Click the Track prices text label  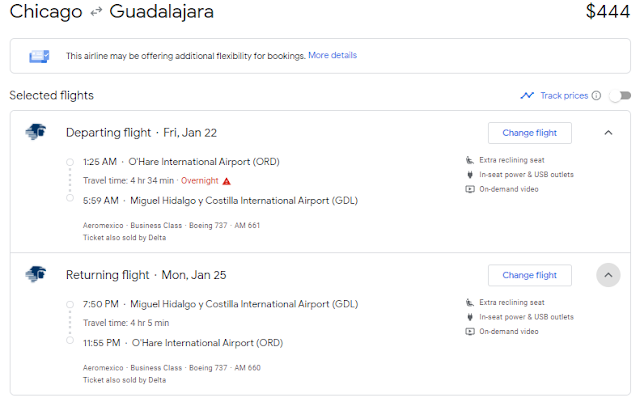coord(564,96)
